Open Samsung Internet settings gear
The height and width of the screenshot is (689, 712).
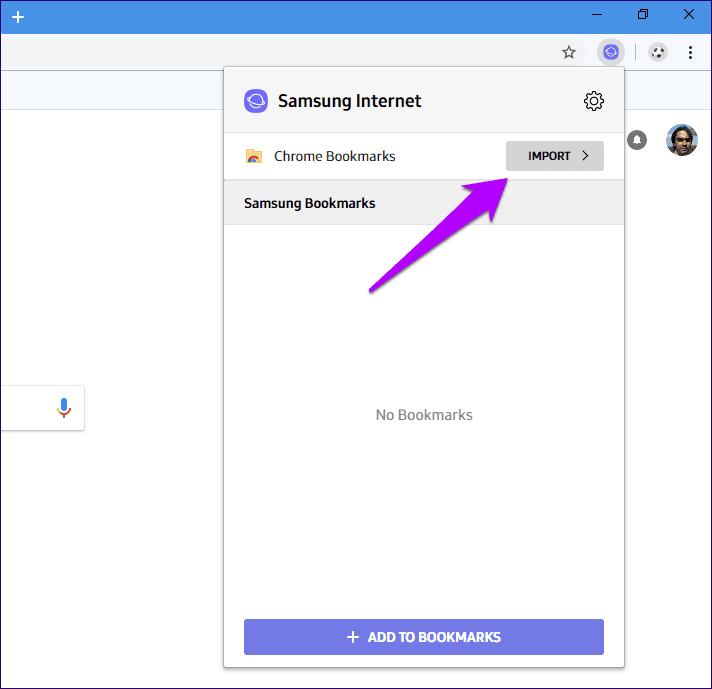coord(593,101)
